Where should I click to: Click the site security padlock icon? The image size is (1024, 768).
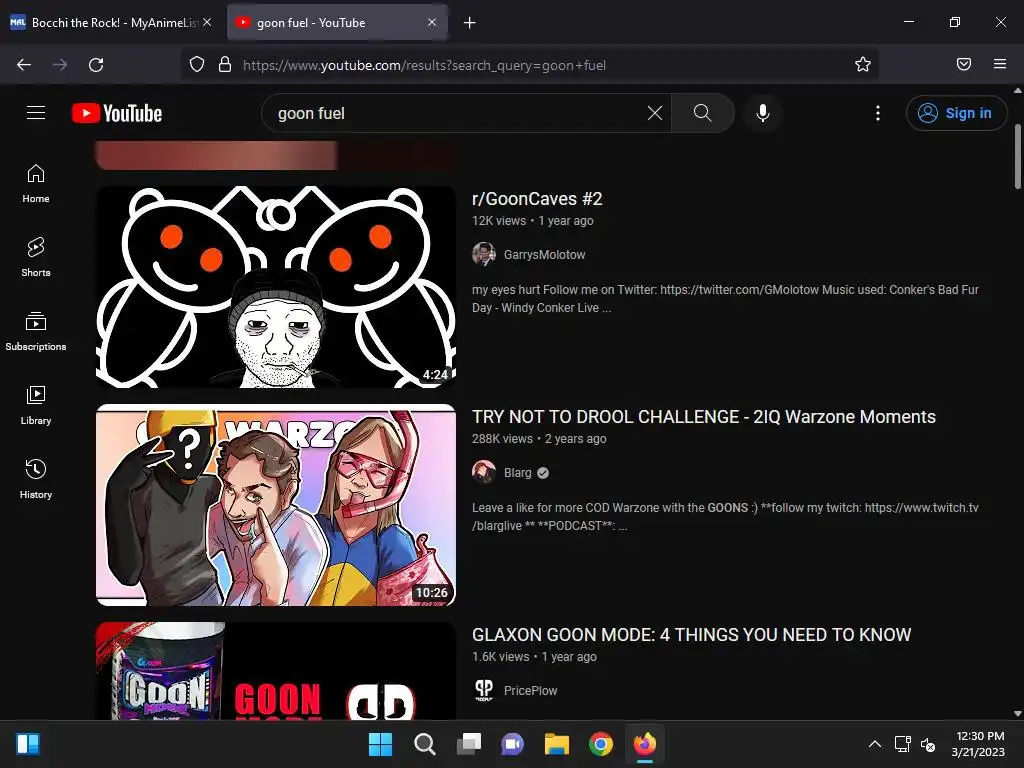click(x=225, y=64)
